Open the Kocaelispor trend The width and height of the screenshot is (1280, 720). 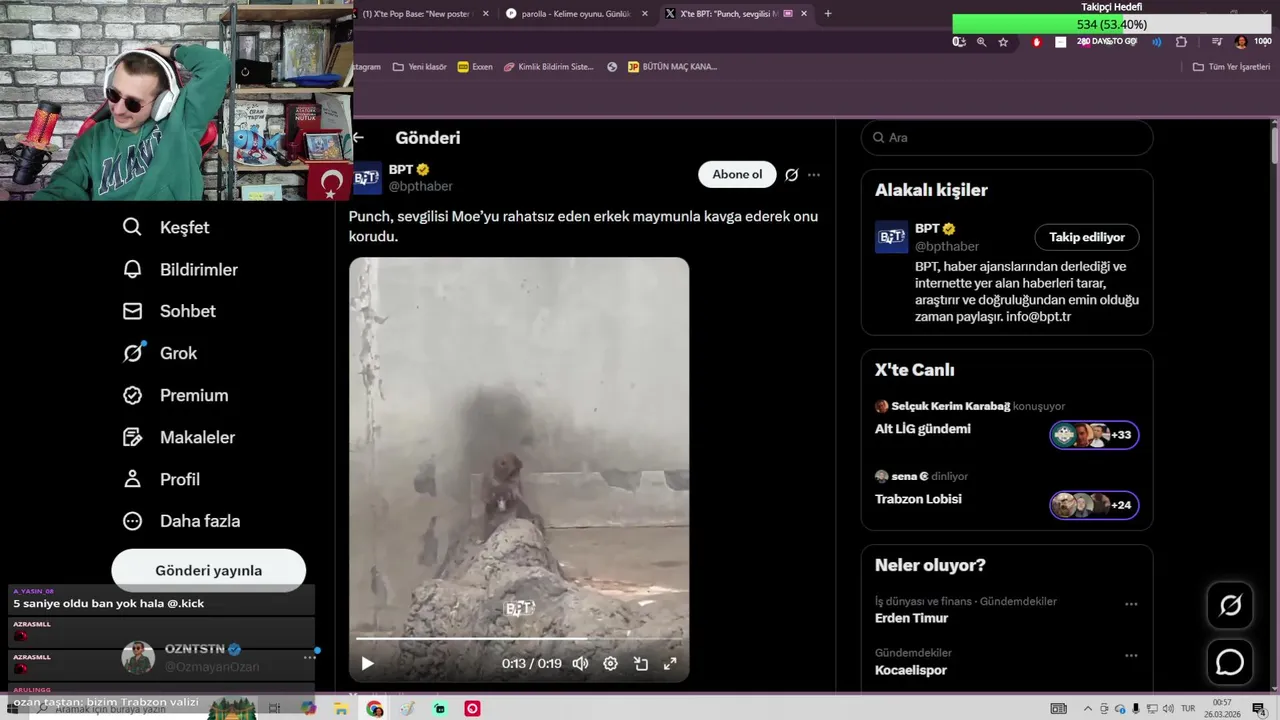[910, 670]
